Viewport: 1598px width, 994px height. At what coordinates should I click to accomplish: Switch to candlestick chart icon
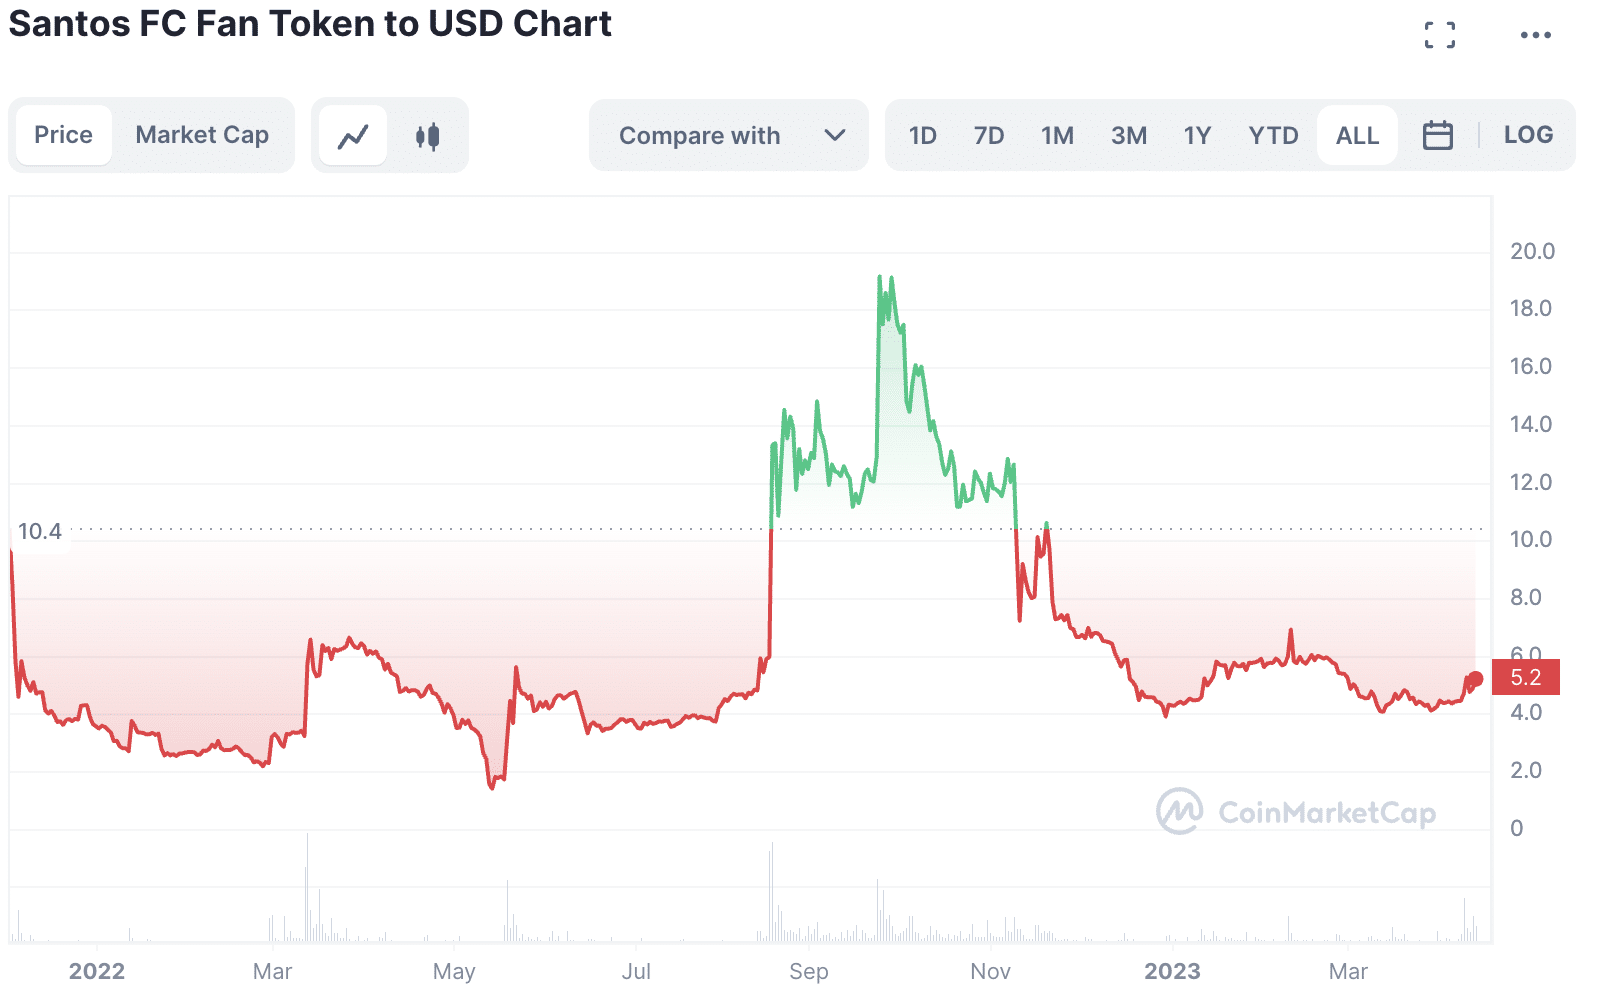pyautogui.click(x=427, y=136)
